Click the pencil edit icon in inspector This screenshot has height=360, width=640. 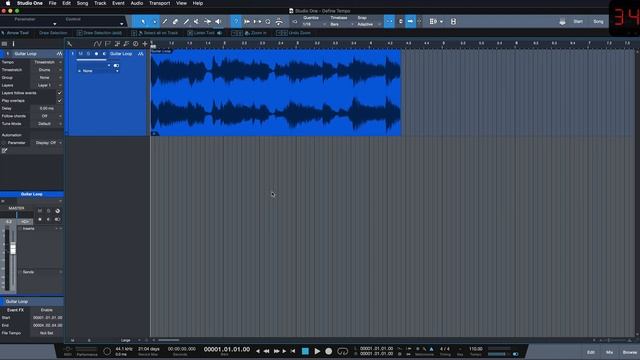click(x=4, y=151)
